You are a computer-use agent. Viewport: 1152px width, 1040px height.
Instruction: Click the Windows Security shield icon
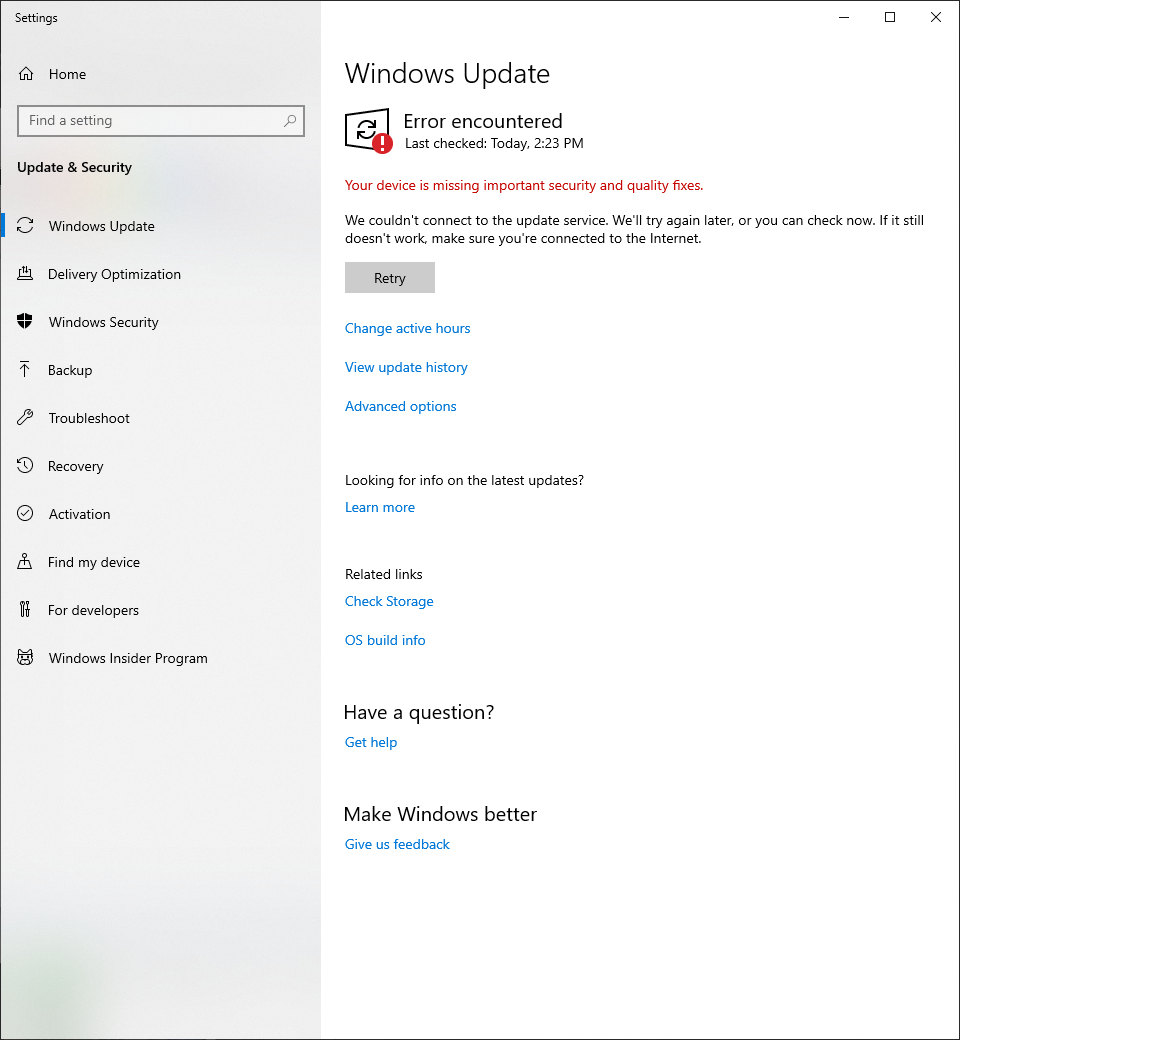(25, 321)
